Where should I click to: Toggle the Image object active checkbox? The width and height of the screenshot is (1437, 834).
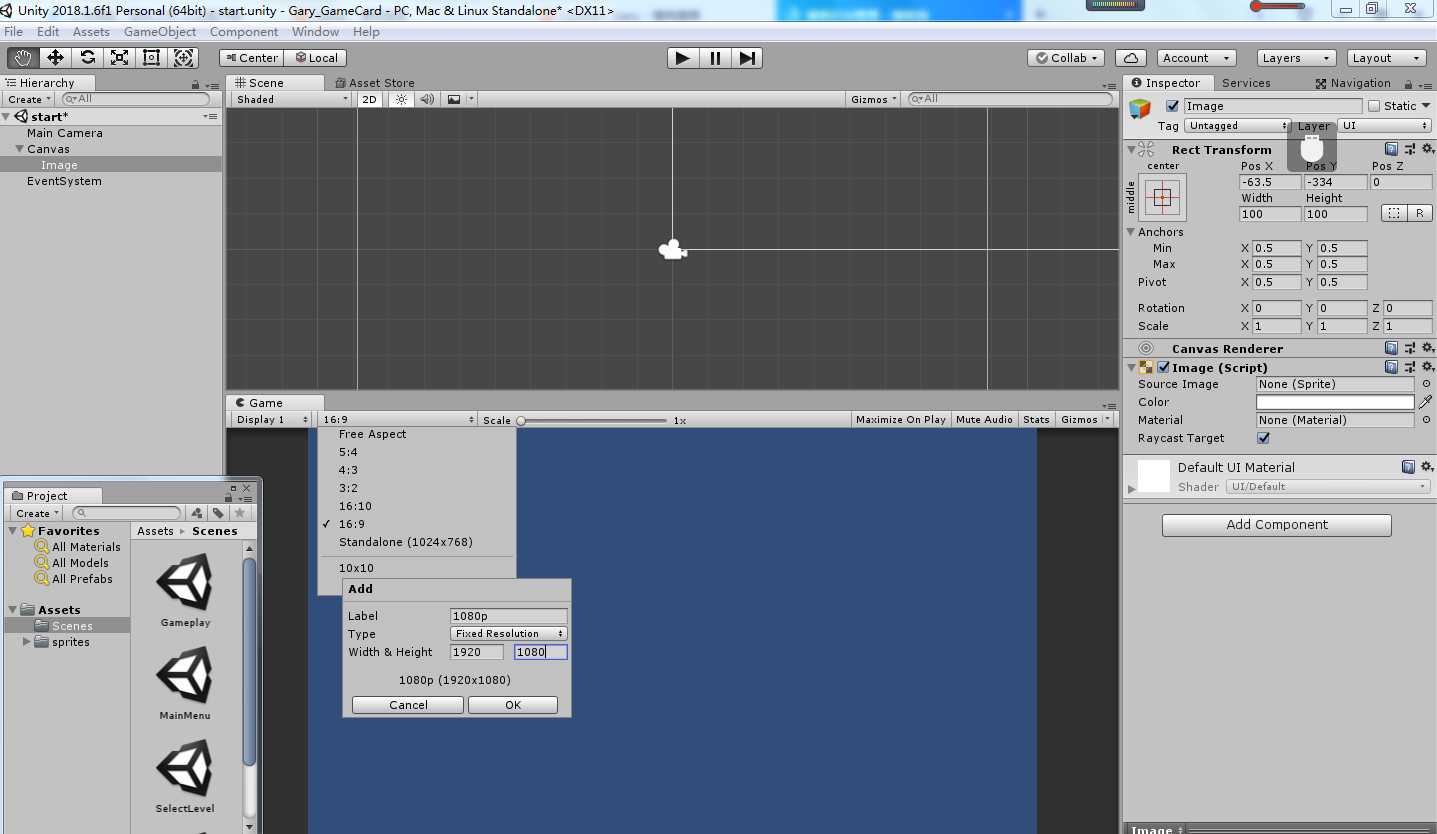(x=1172, y=106)
